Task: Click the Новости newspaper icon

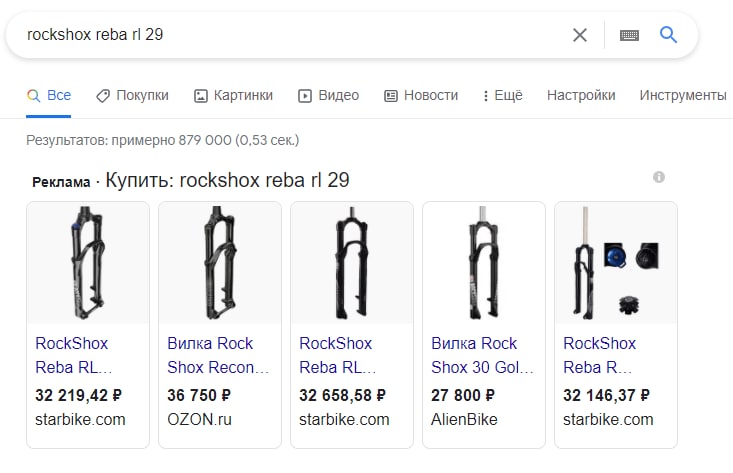Action: point(391,96)
